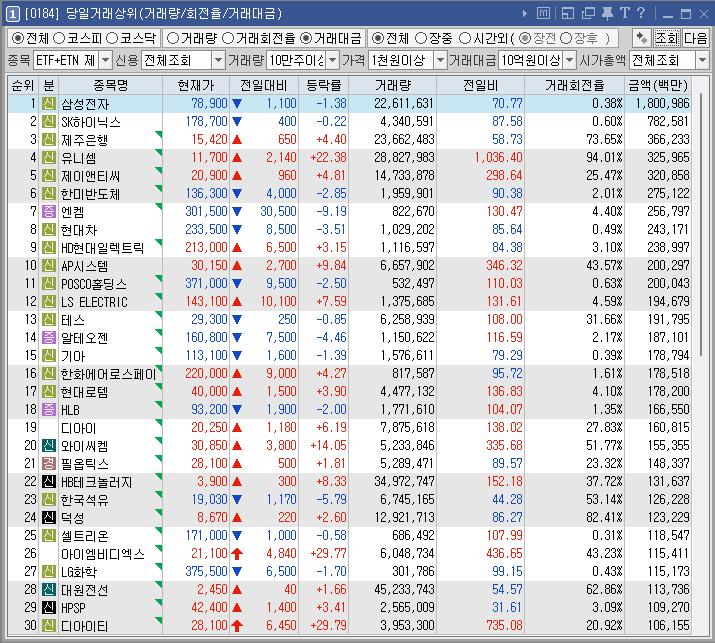Select the 전체 session radio beside 장중
715x643 pixels.
378,38
